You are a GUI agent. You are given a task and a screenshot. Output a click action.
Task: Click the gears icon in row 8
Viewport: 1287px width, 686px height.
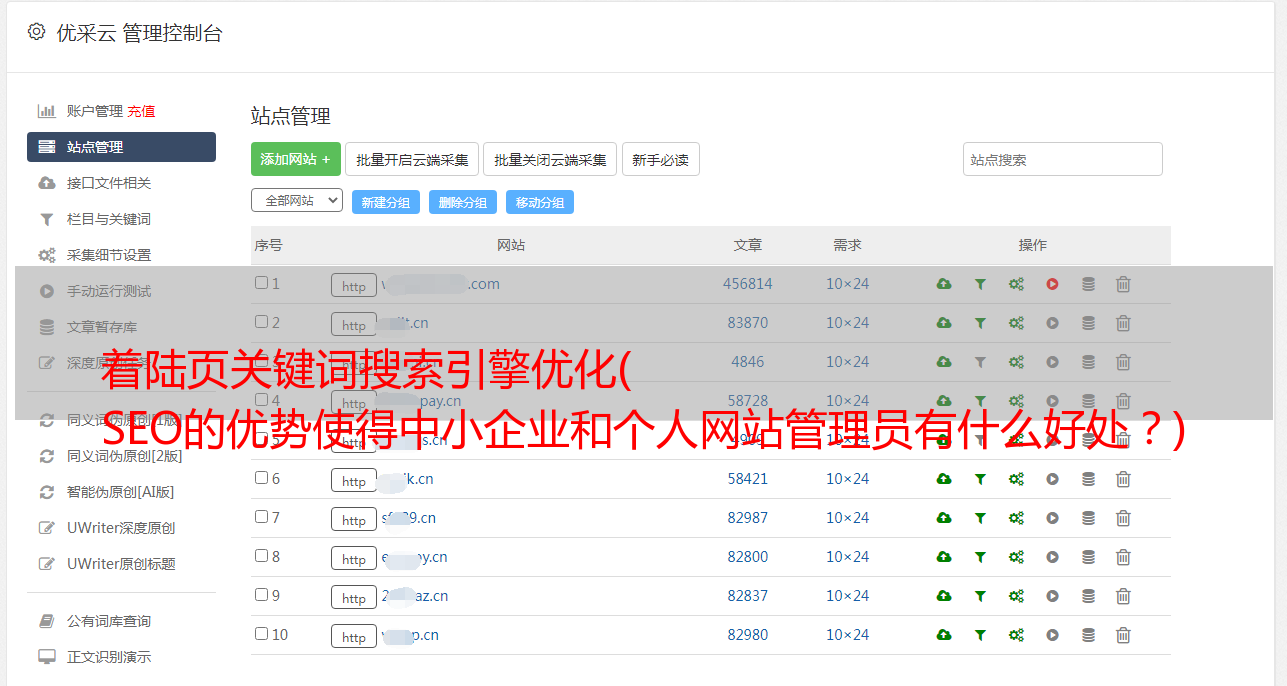click(x=1016, y=557)
